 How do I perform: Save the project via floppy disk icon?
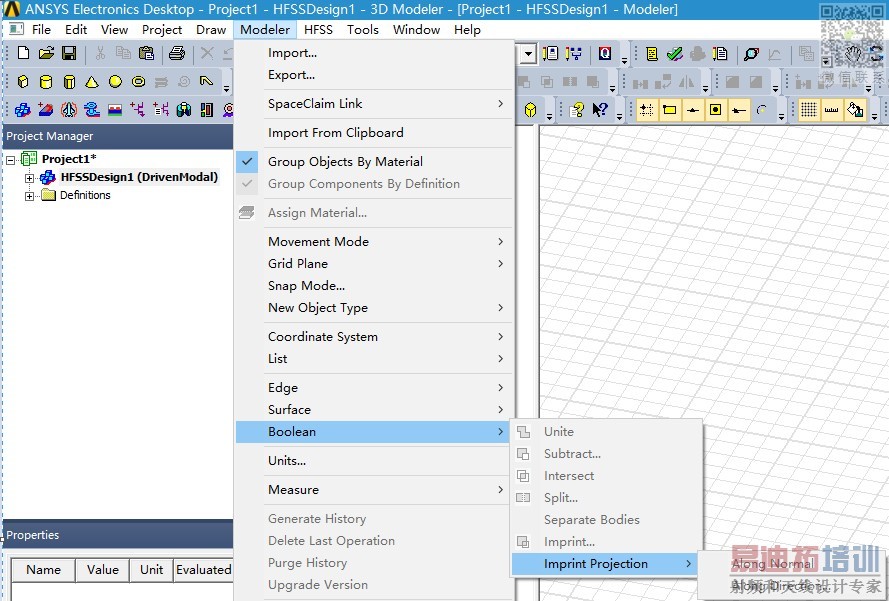pos(69,53)
